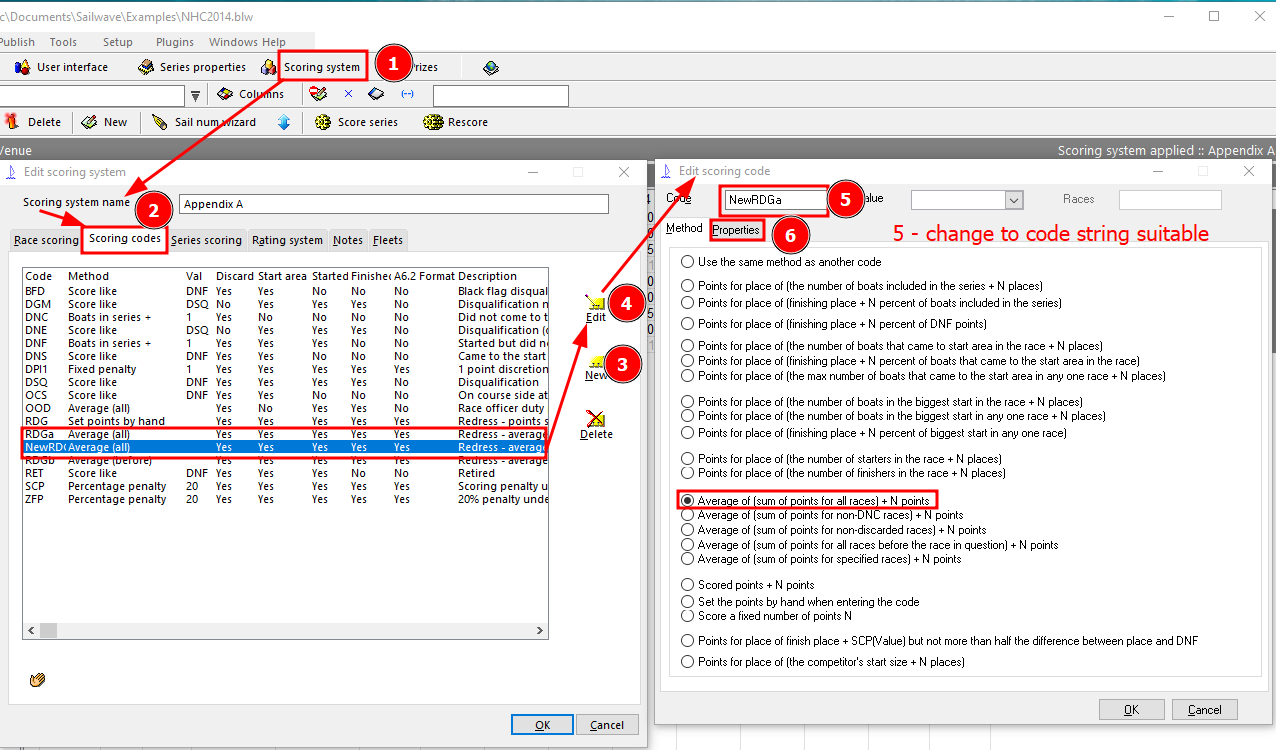Click the blue X icon beside the Columns button
Image resolution: width=1276 pixels, height=750 pixels.
click(x=348, y=94)
